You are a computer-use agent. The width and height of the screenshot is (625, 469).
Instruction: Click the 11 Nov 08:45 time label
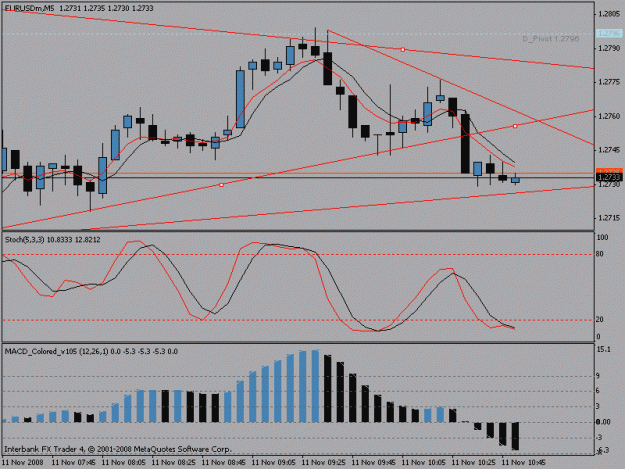tap(224, 463)
